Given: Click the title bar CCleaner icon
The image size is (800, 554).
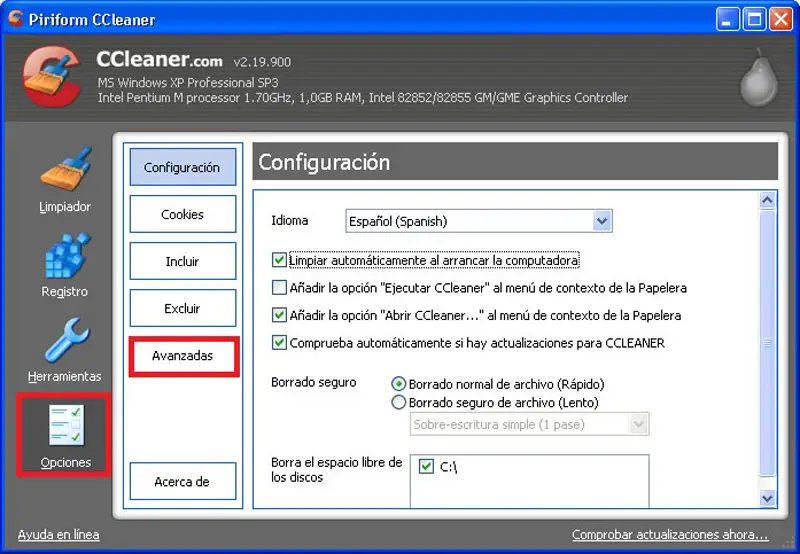Looking at the screenshot, I should pyautogui.click(x=16, y=19).
